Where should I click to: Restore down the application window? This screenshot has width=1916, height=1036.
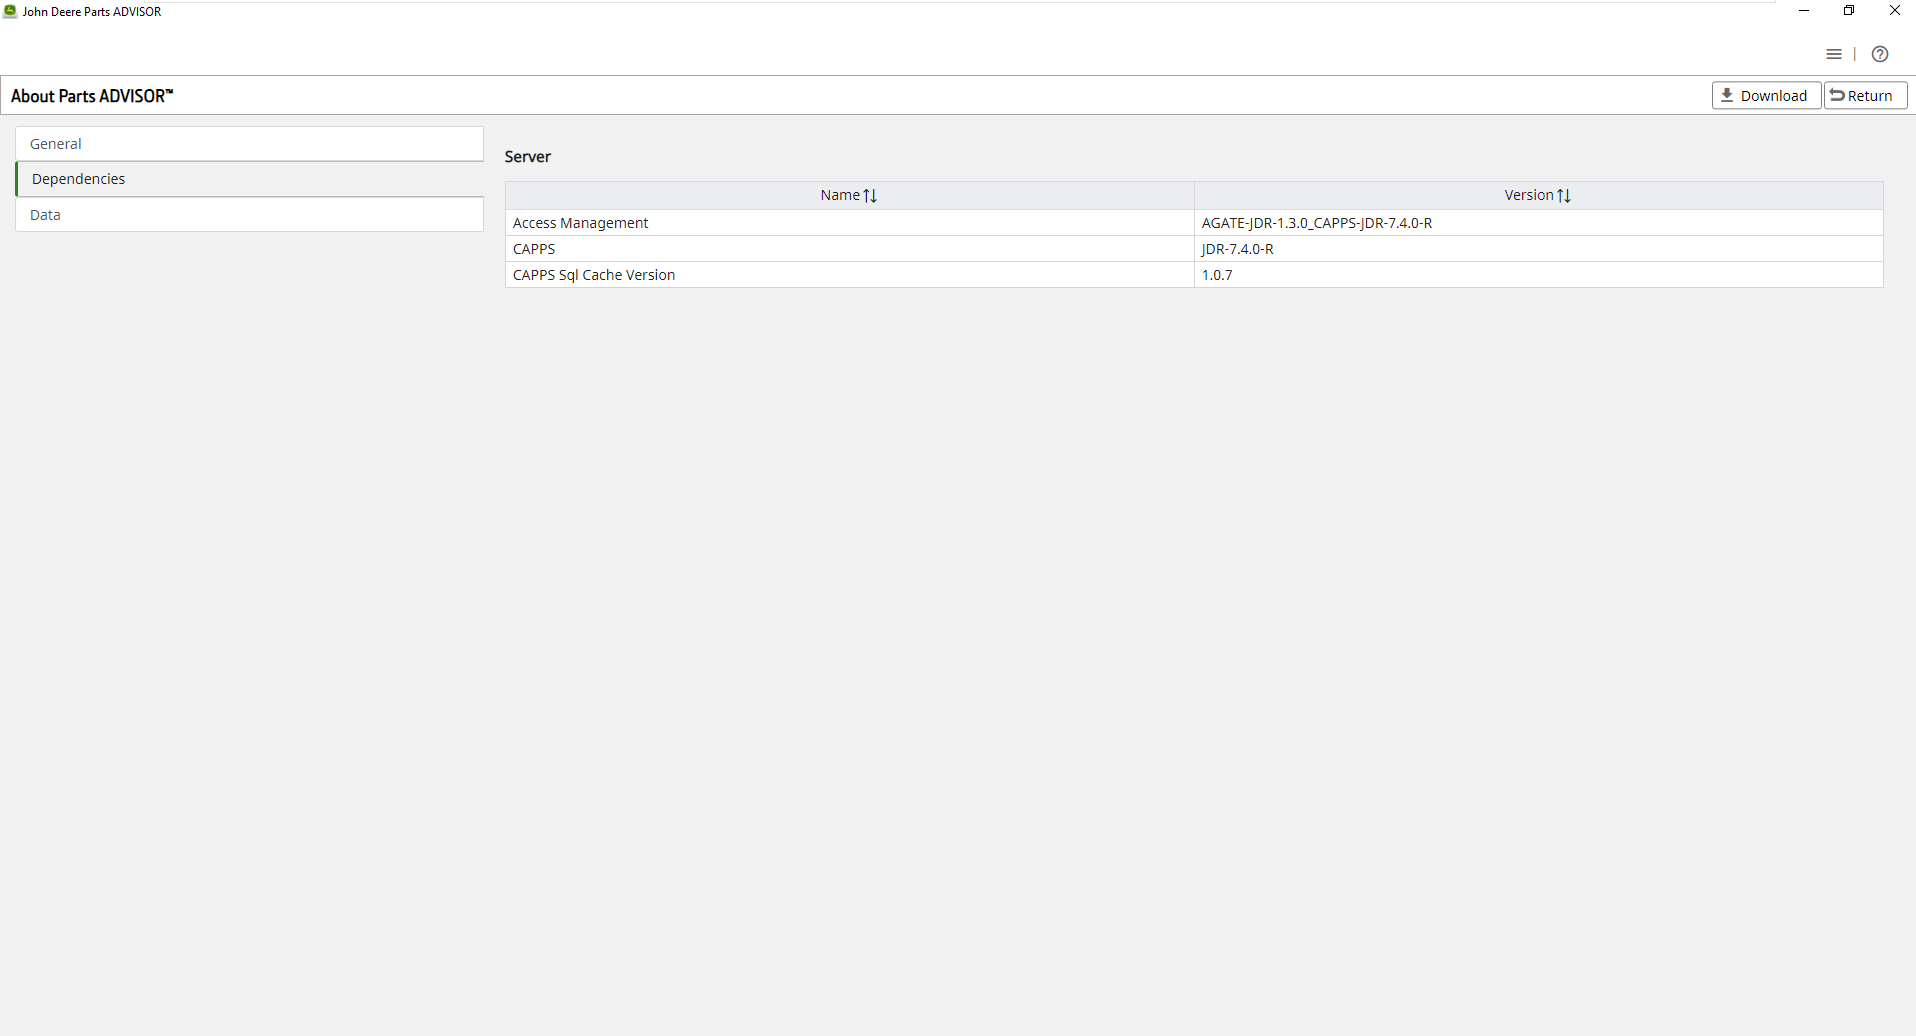1849,11
